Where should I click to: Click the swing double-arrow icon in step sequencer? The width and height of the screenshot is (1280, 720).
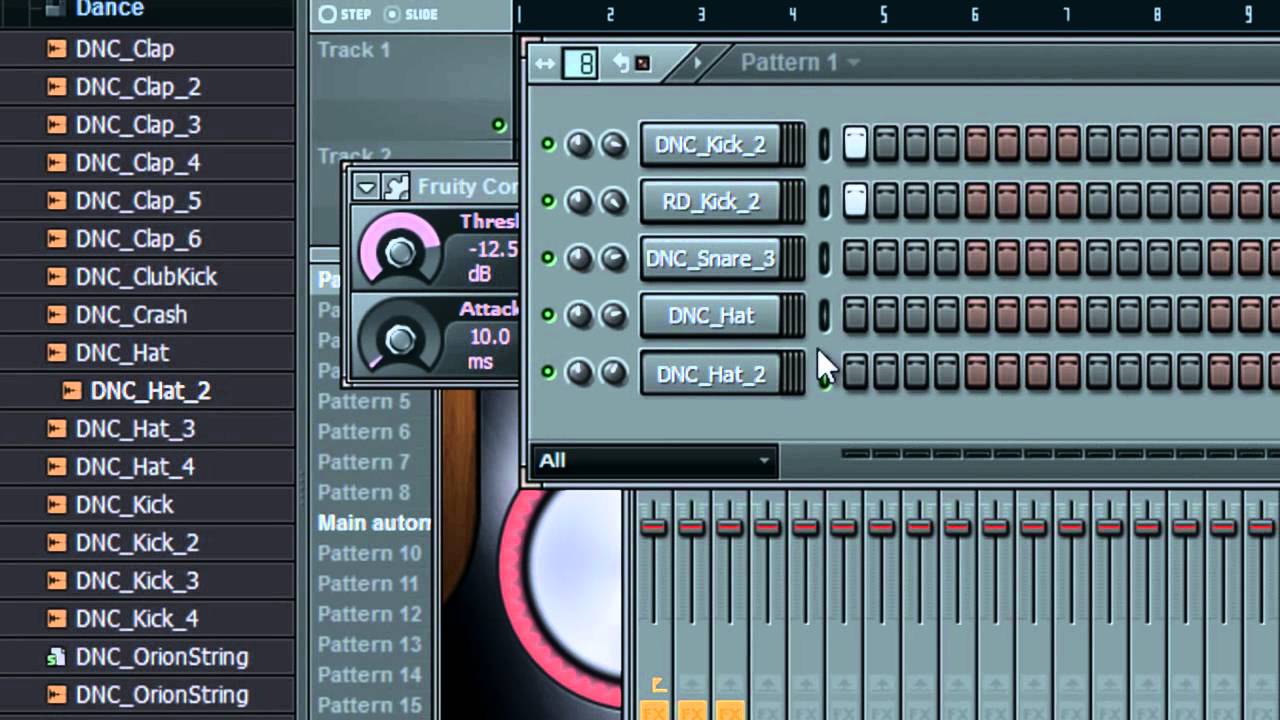click(x=545, y=64)
